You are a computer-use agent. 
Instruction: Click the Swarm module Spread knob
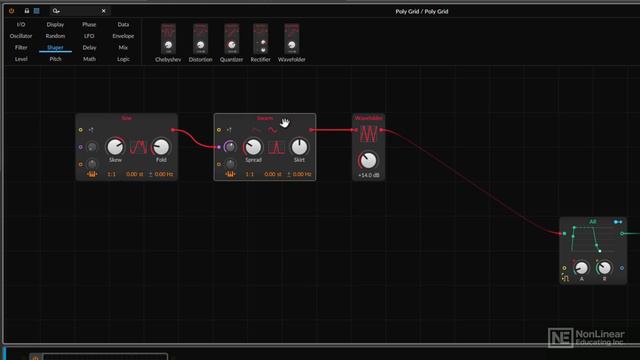(x=253, y=147)
